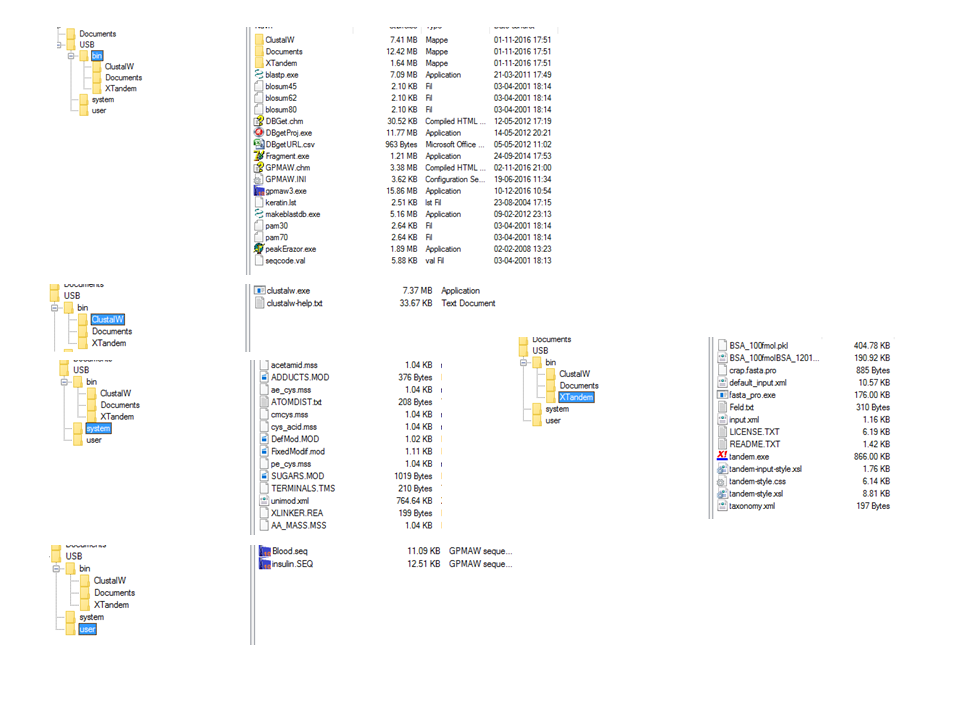Collapse bin in the tree with ClustalW highlighted
This screenshot has height=720, width=960.
pyautogui.click(x=54, y=308)
